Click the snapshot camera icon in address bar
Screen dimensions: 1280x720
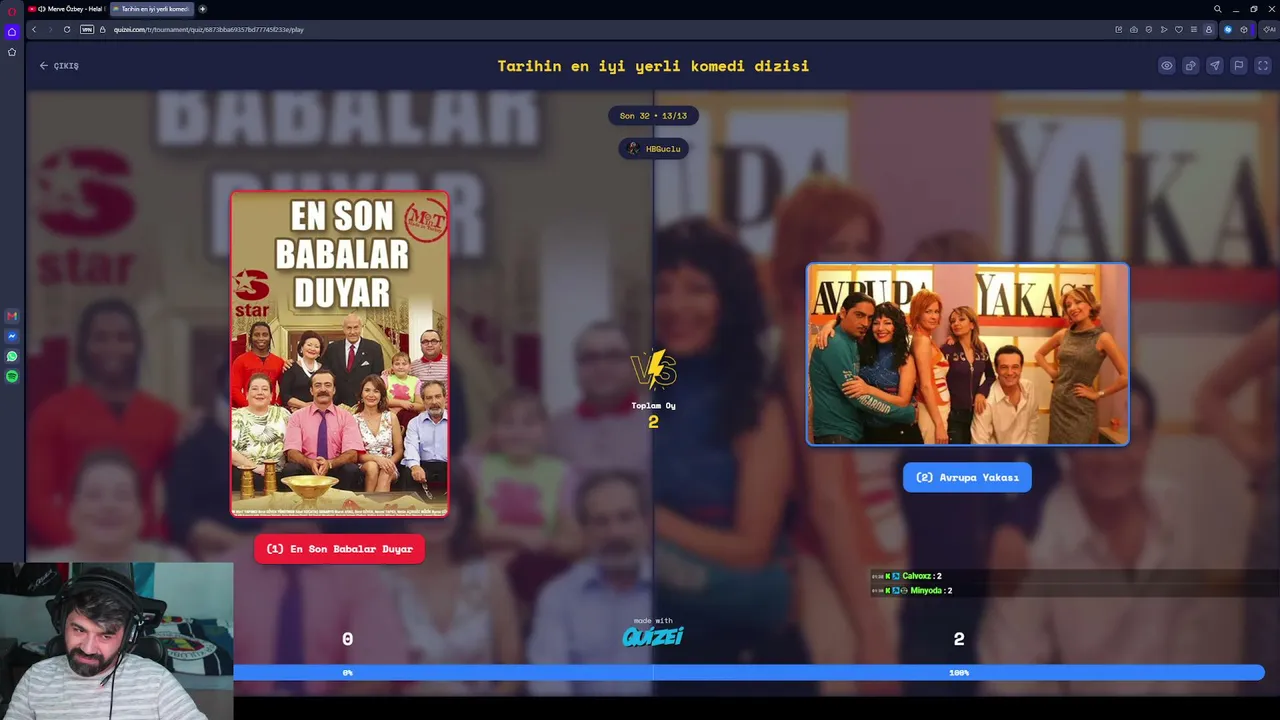click(x=1133, y=29)
